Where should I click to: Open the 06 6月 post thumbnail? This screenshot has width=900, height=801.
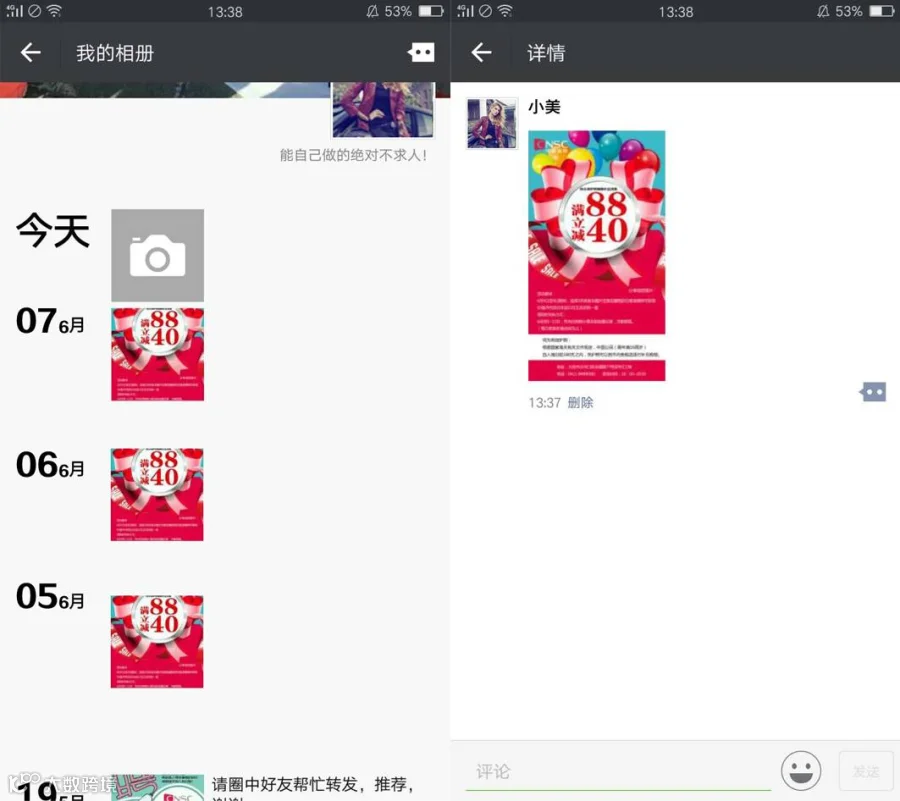(x=157, y=495)
